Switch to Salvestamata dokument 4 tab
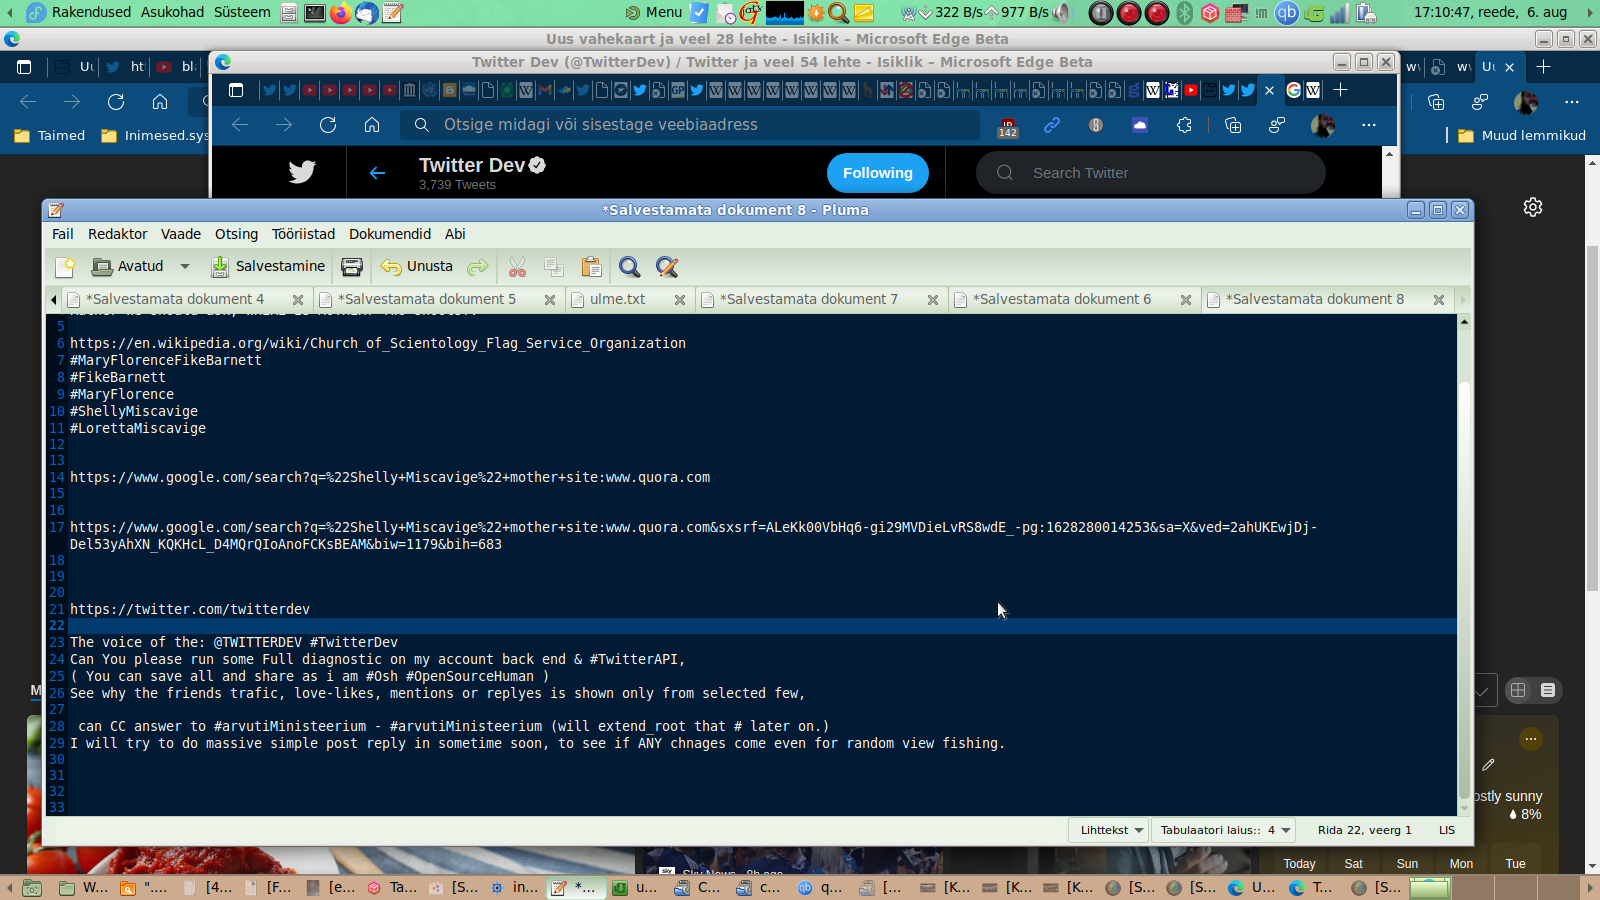 (175, 299)
